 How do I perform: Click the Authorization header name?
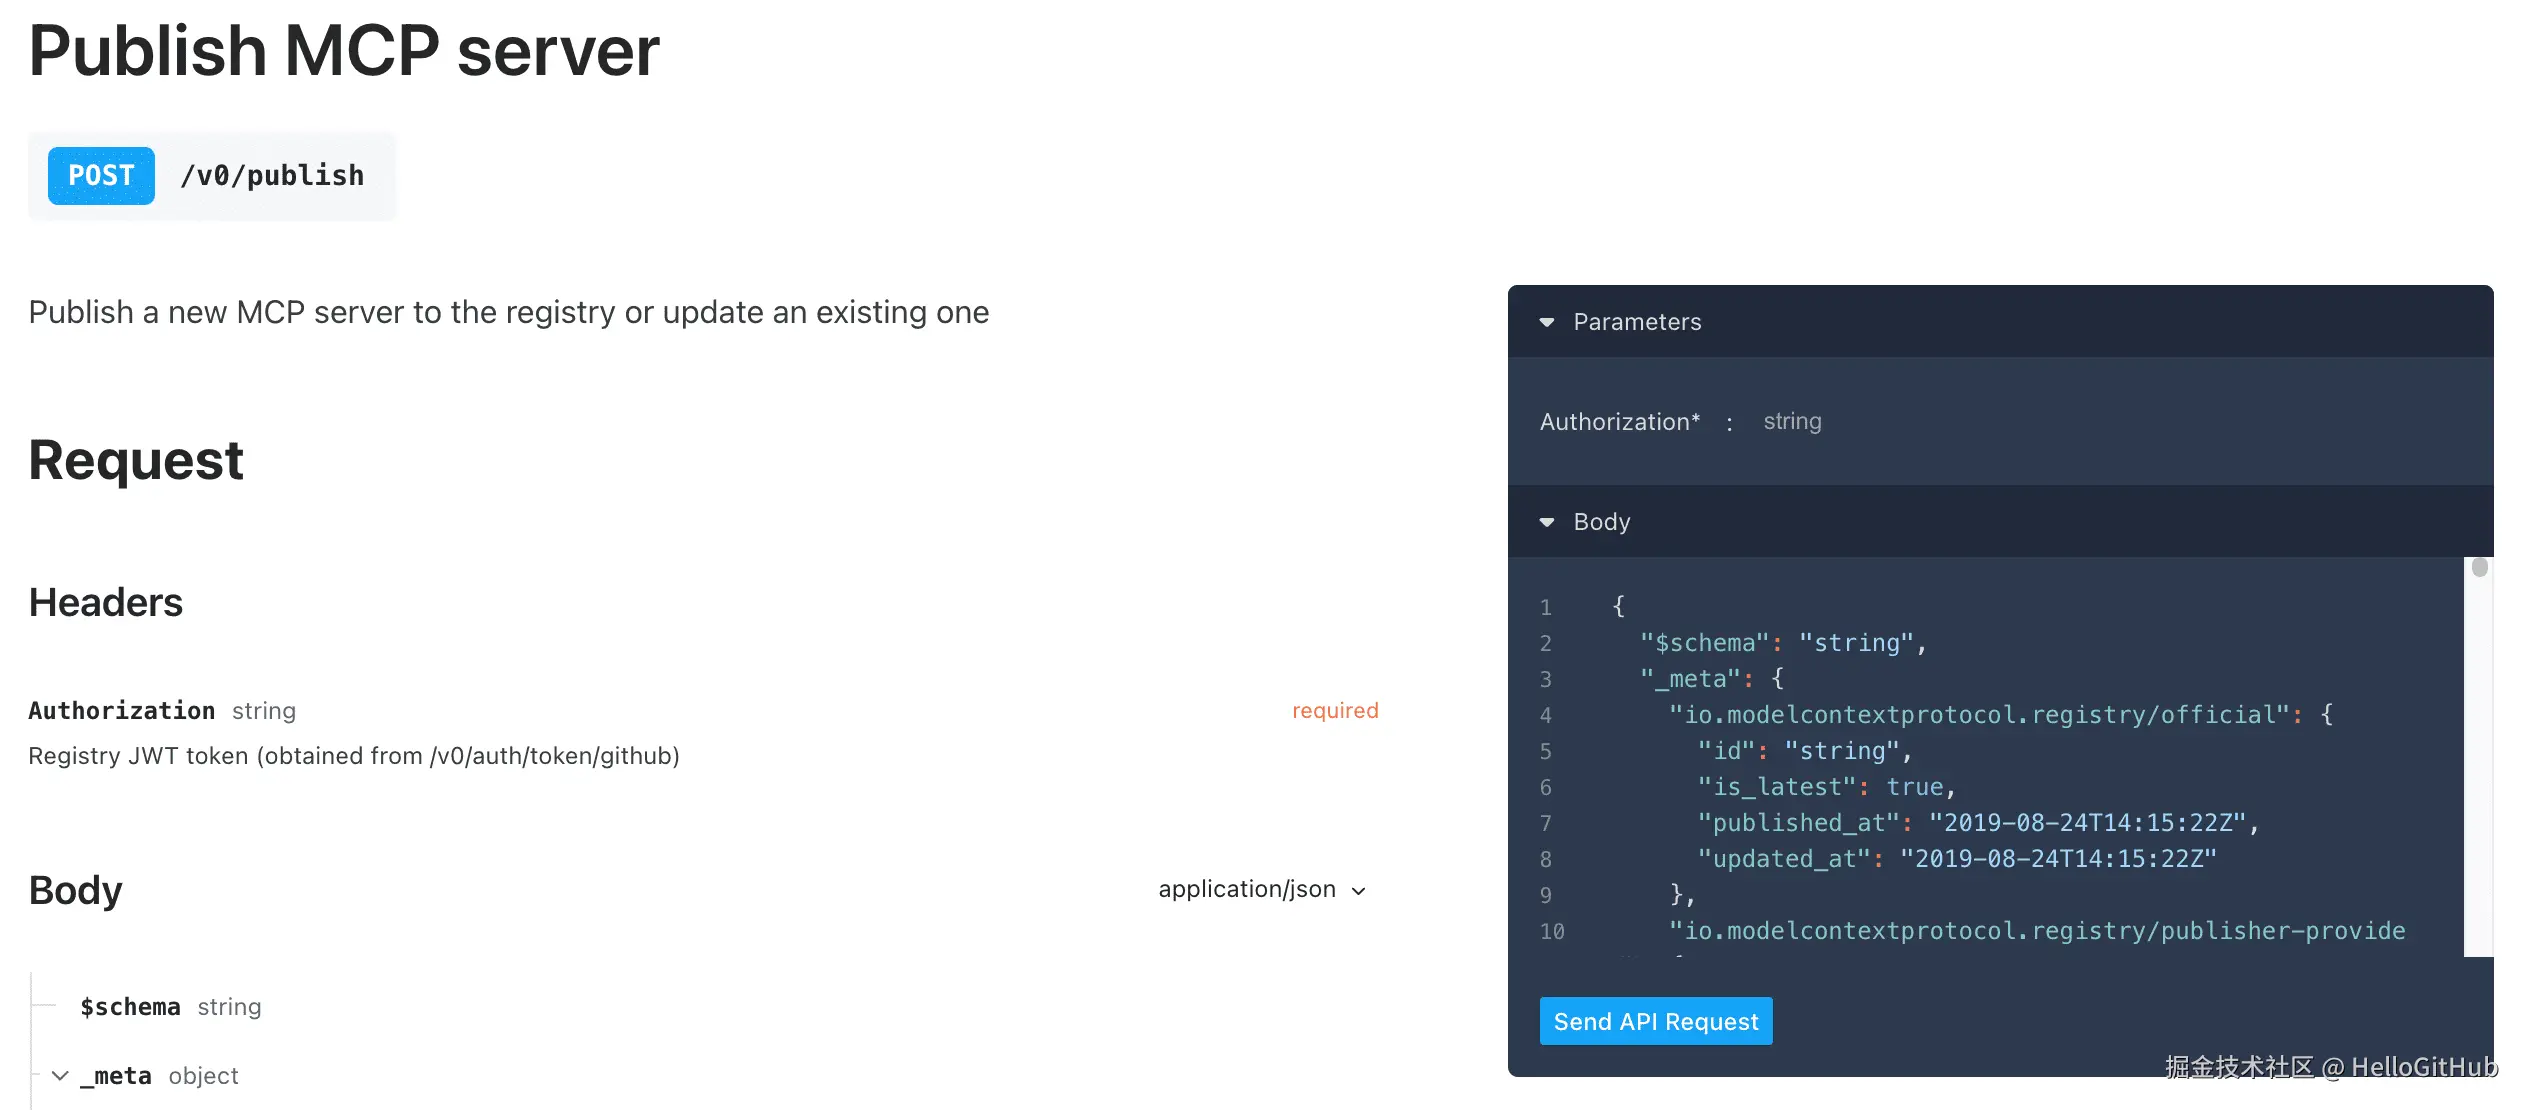(121, 711)
